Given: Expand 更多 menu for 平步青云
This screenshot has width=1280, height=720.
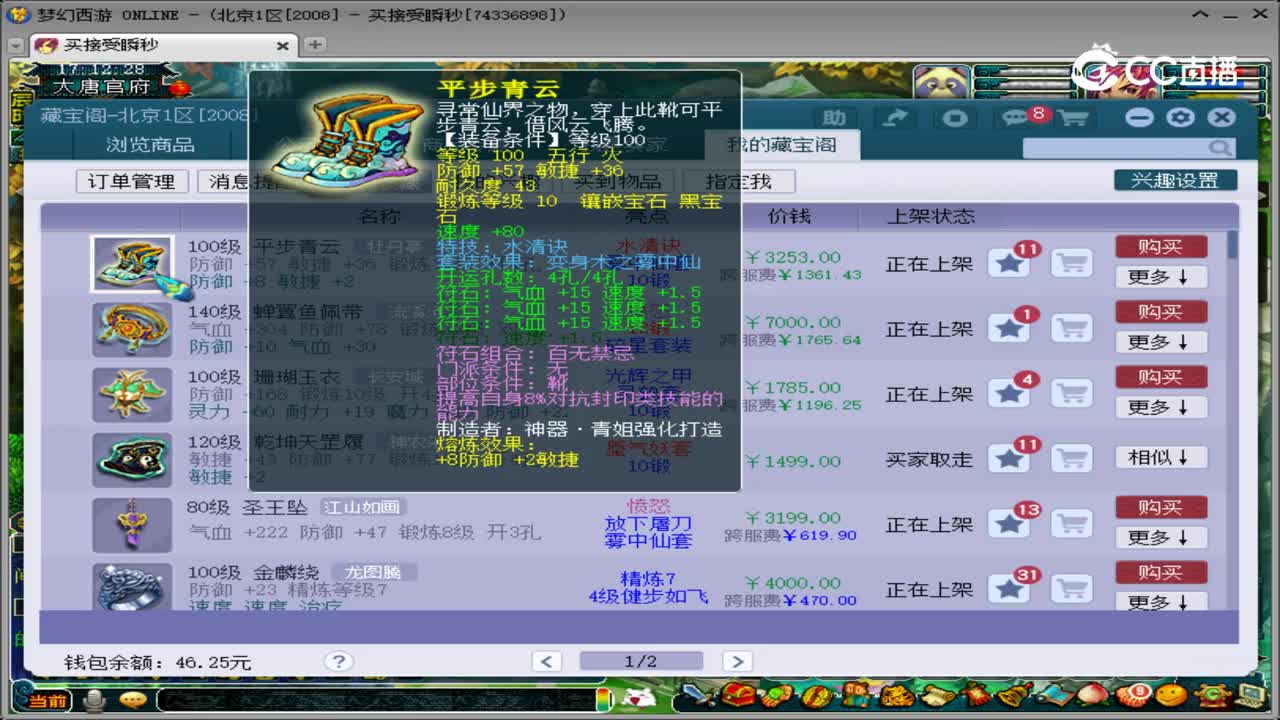Looking at the screenshot, I should pyautogui.click(x=1161, y=277).
